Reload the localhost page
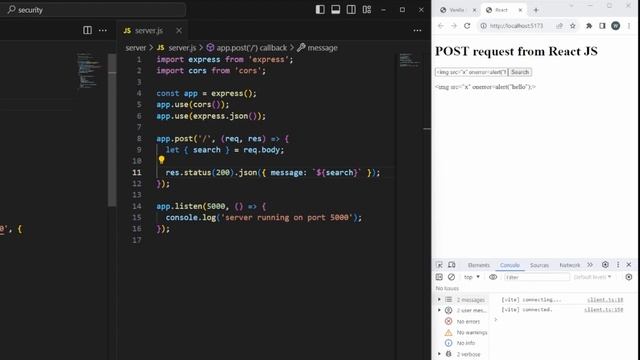Image resolution: width=640 pixels, height=360 pixels. pyautogui.click(x=467, y=26)
